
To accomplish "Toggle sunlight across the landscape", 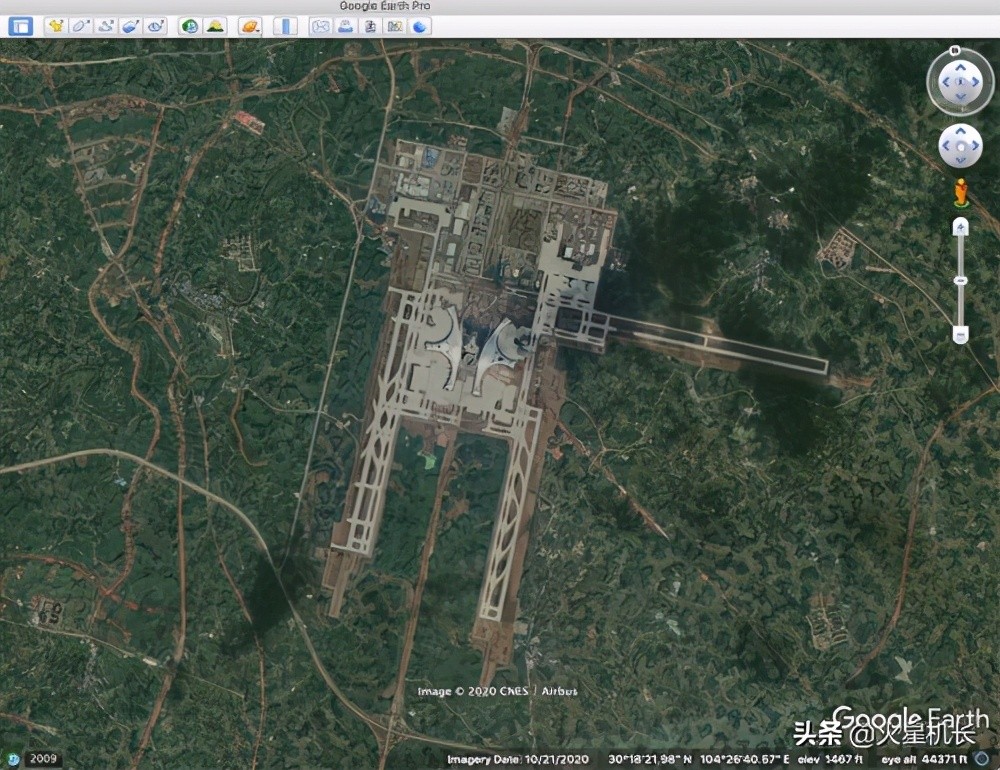I will [214, 26].
